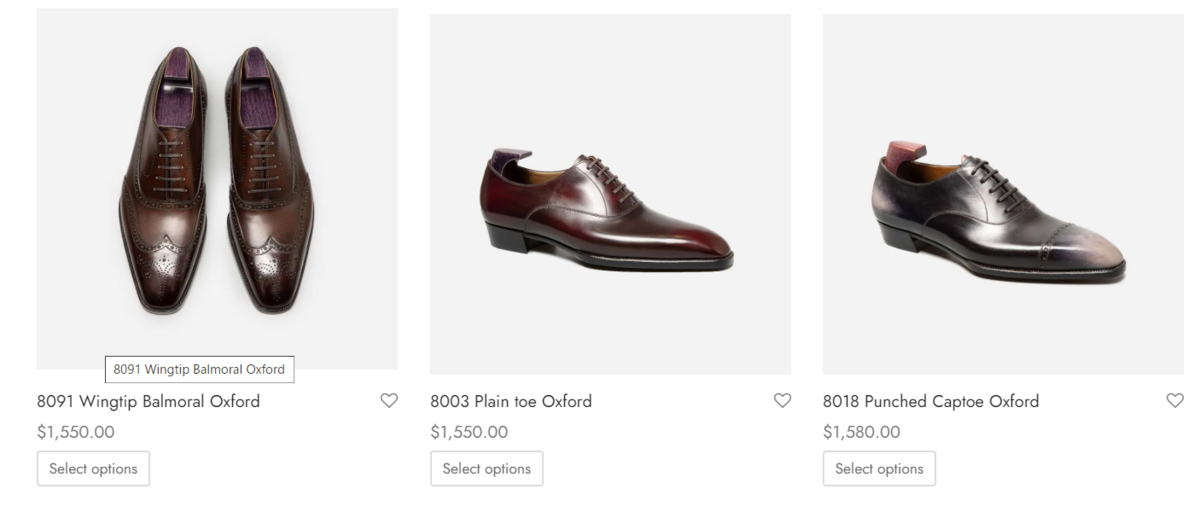Open the 8003 Plain toe Oxford title link
Screen dimensions: 1200x512
[511, 402]
